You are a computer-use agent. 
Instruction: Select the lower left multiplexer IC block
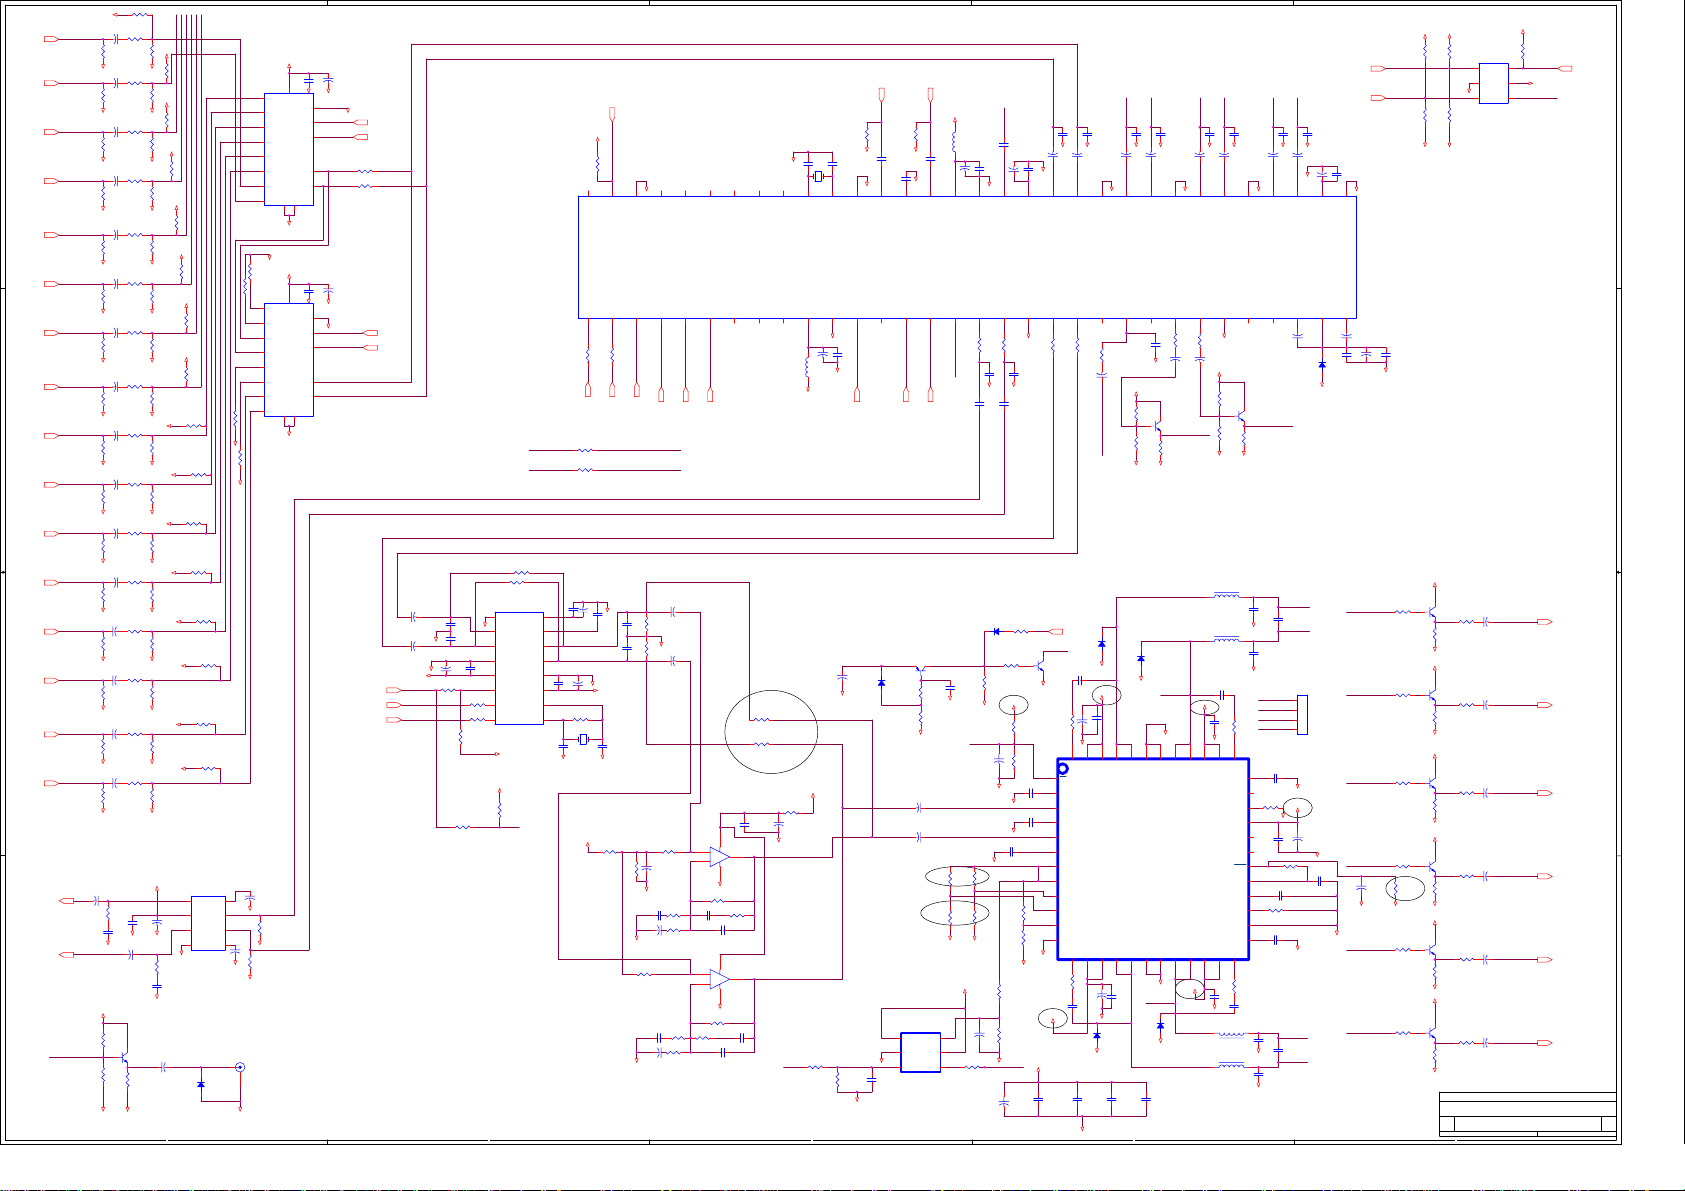(288, 360)
